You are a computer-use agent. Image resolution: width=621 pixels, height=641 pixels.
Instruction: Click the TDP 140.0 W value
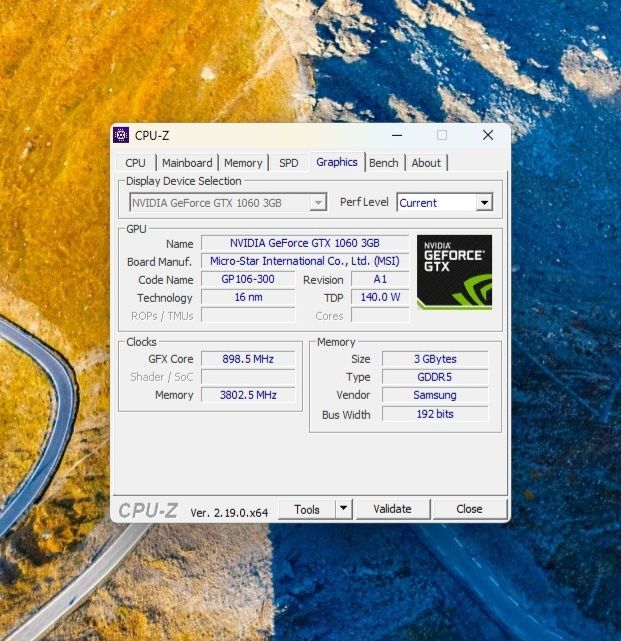click(380, 297)
